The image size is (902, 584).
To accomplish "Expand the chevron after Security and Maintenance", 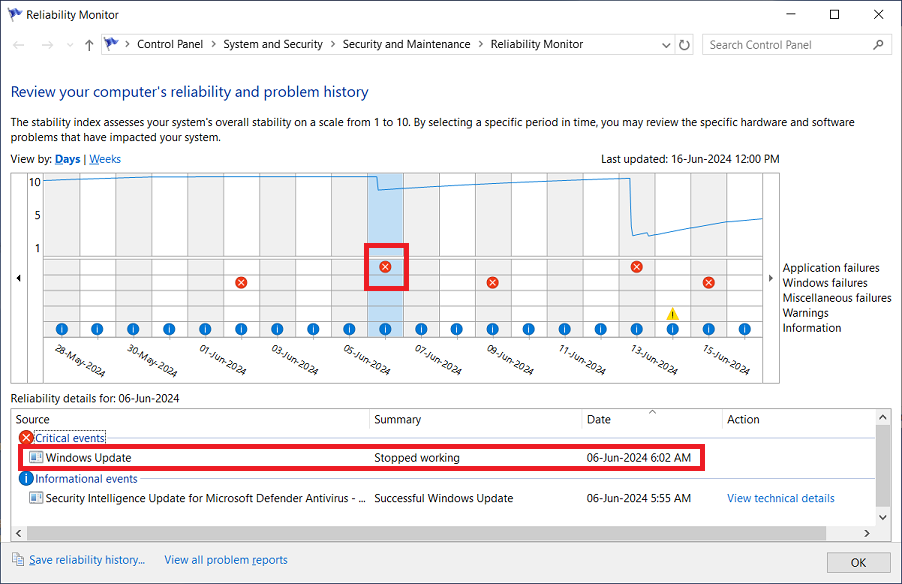I will [x=481, y=44].
